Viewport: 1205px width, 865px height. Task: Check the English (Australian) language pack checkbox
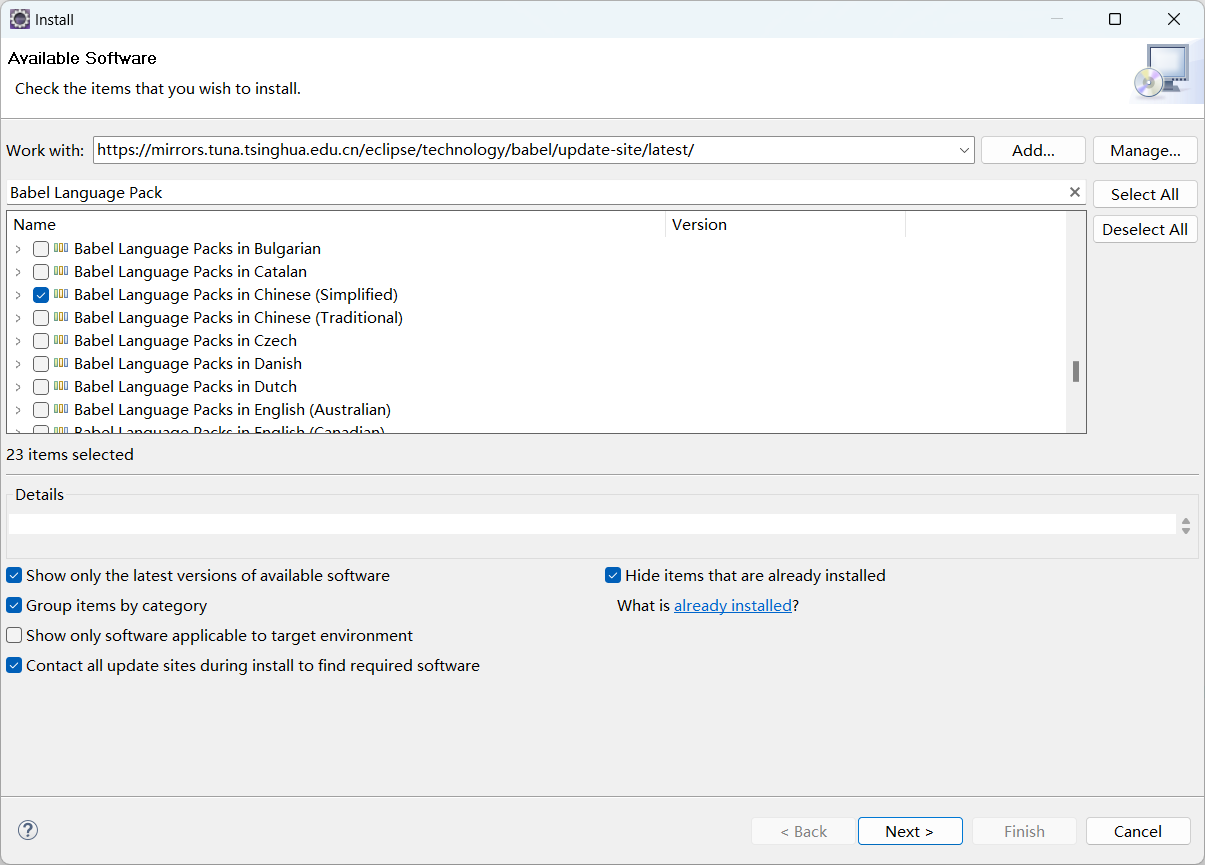click(41, 410)
